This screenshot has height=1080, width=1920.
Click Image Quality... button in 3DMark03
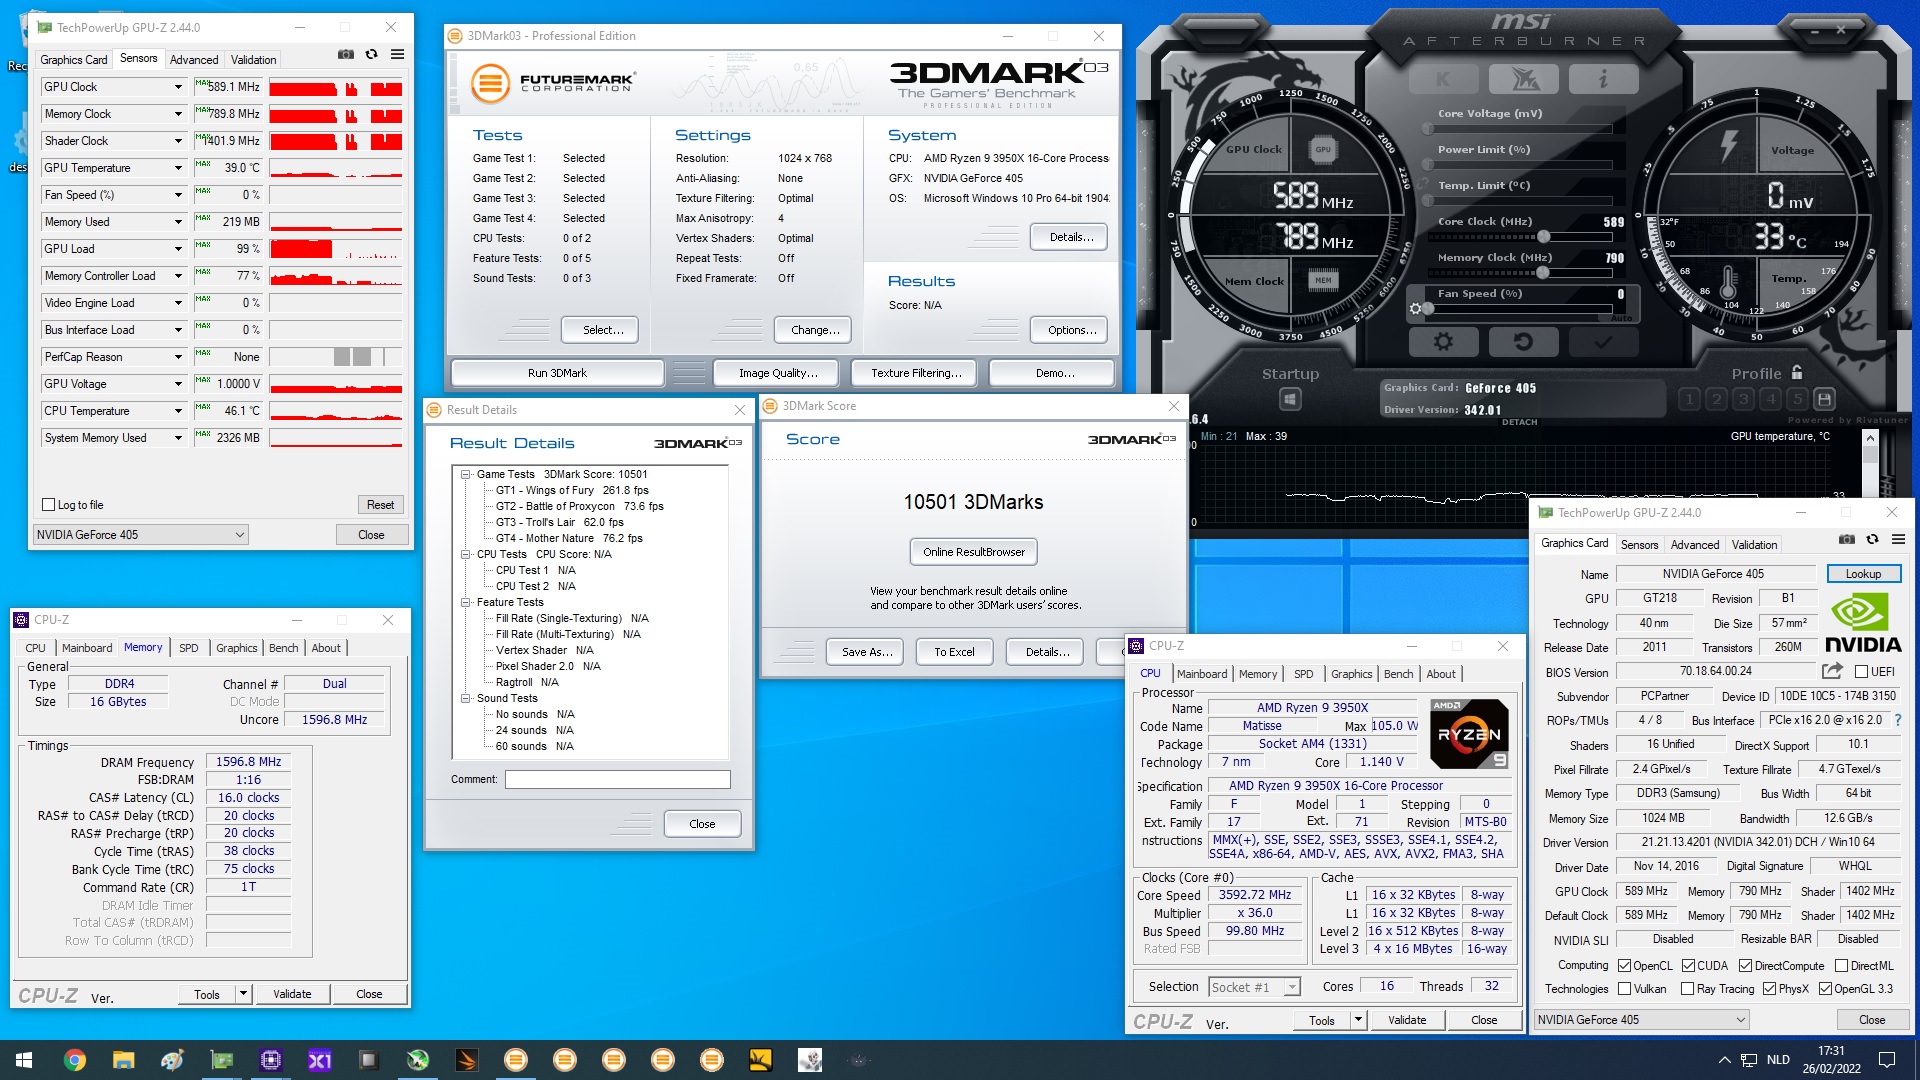778,373
